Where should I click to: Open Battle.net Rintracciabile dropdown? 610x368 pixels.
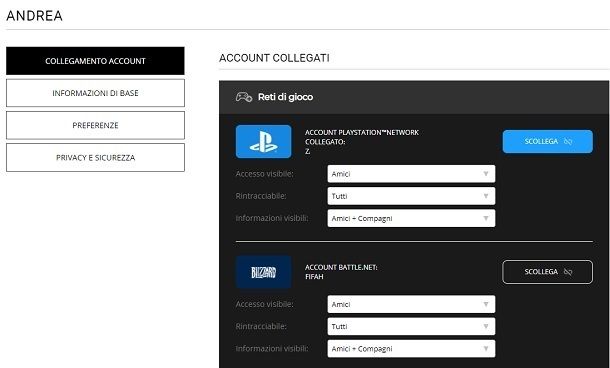tap(411, 326)
